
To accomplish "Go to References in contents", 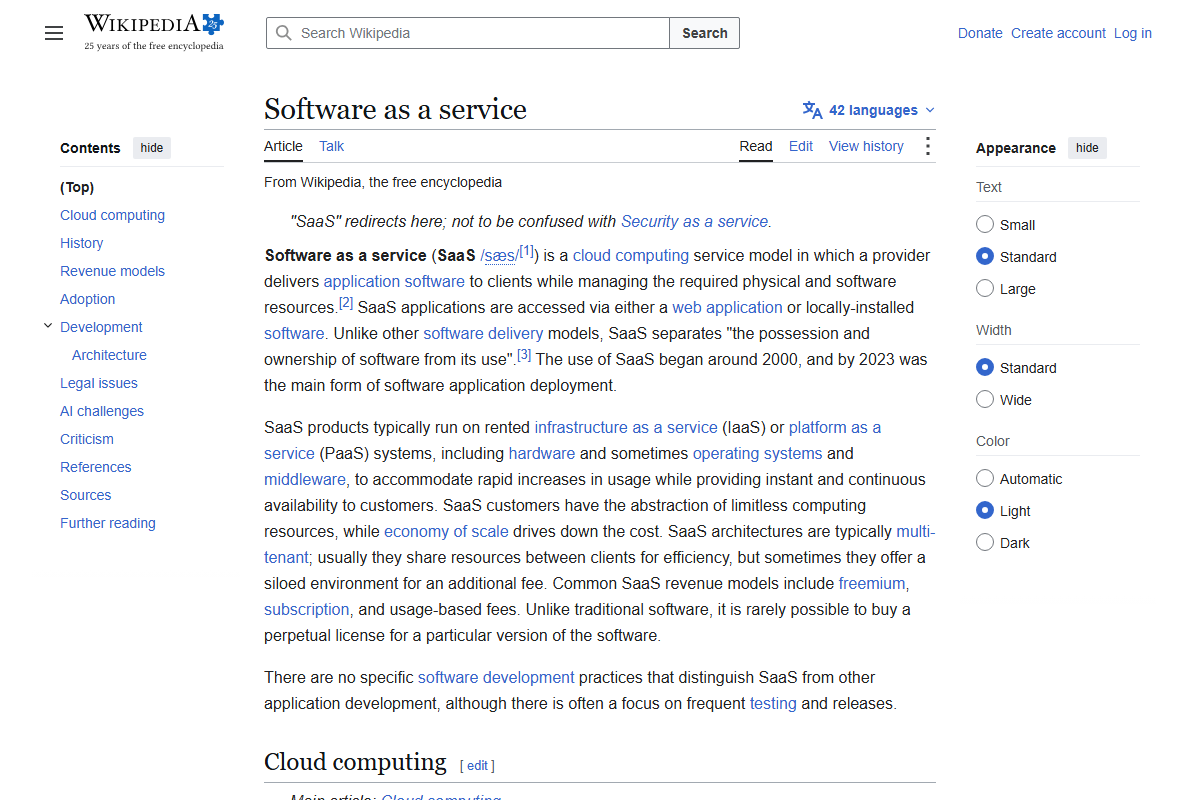I will click(x=95, y=467).
